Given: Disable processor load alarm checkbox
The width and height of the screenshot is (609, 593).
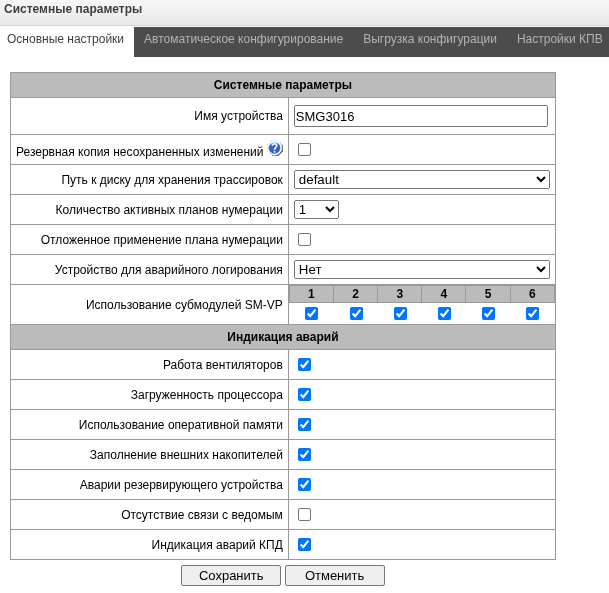Looking at the screenshot, I should point(304,394).
